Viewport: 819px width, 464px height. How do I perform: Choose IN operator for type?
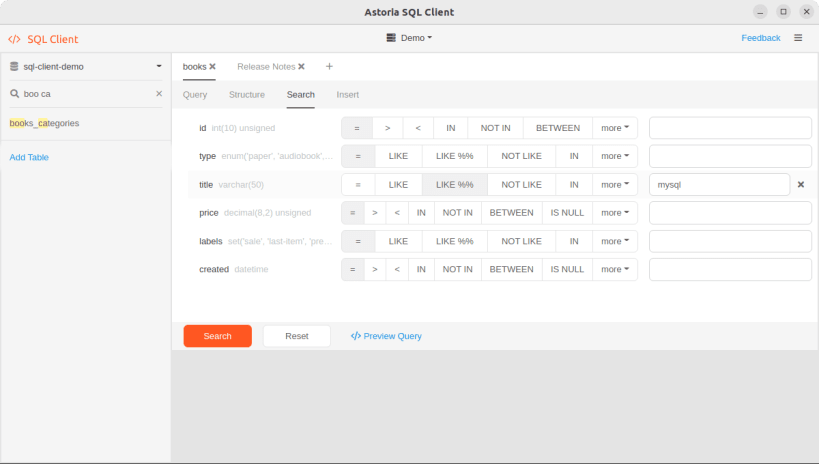(574, 156)
